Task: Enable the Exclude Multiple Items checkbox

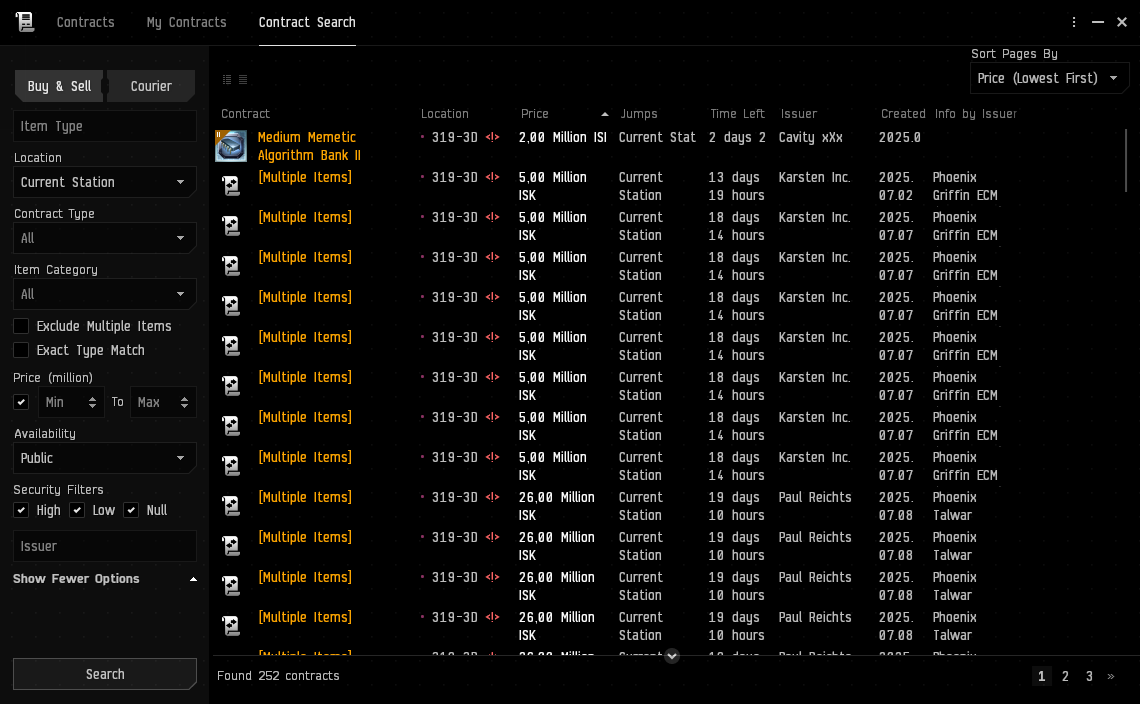Action: pos(21,326)
